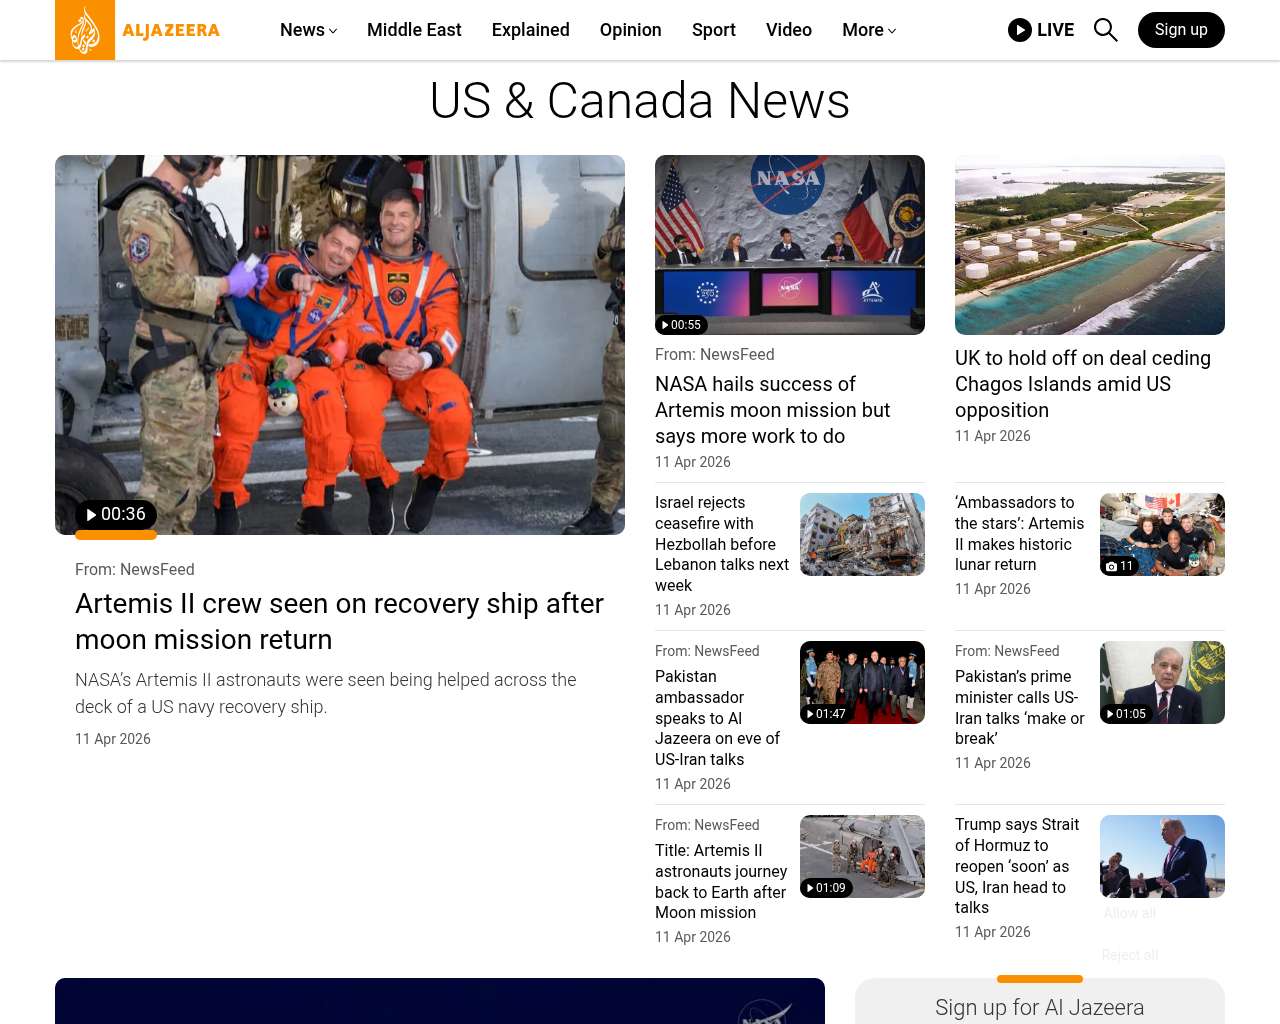1280x1024 pixels.
Task: Open the Middle East section
Action: click(414, 30)
